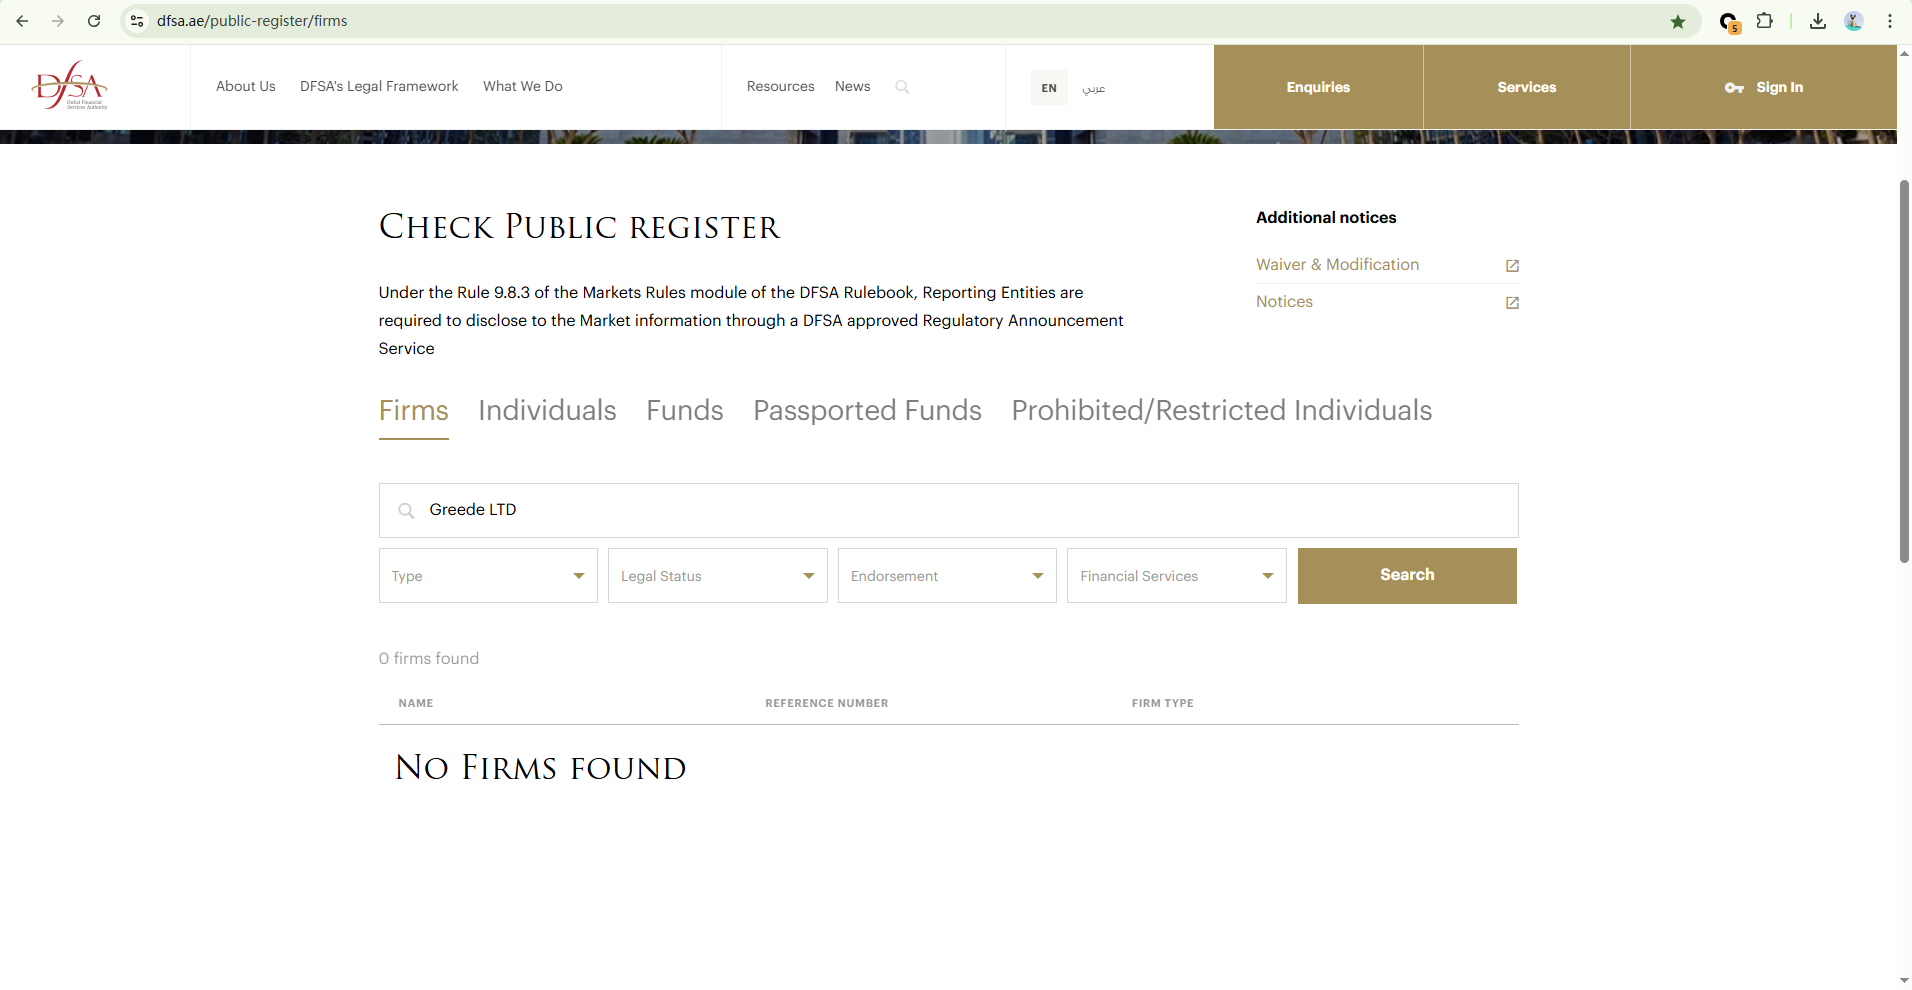Click the 'Check Public Register' heading
1912x990 pixels.
(579, 227)
